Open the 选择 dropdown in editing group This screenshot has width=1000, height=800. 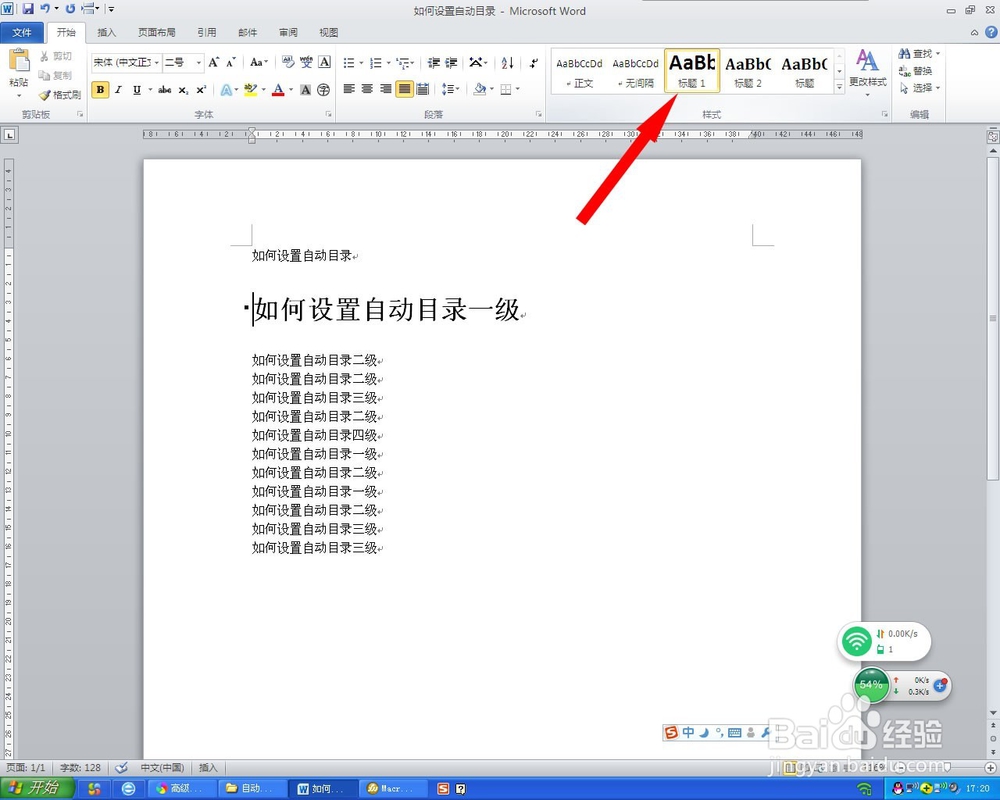[920, 88]
